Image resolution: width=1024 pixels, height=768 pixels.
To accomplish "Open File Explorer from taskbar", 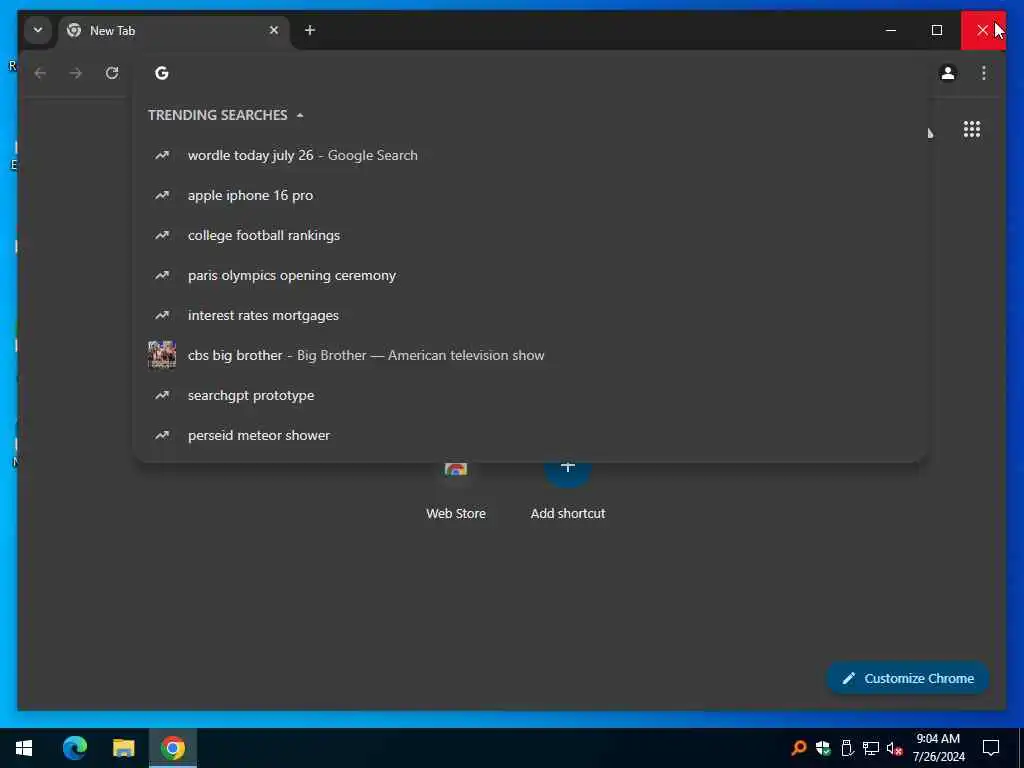I will (x=123, y=748).
